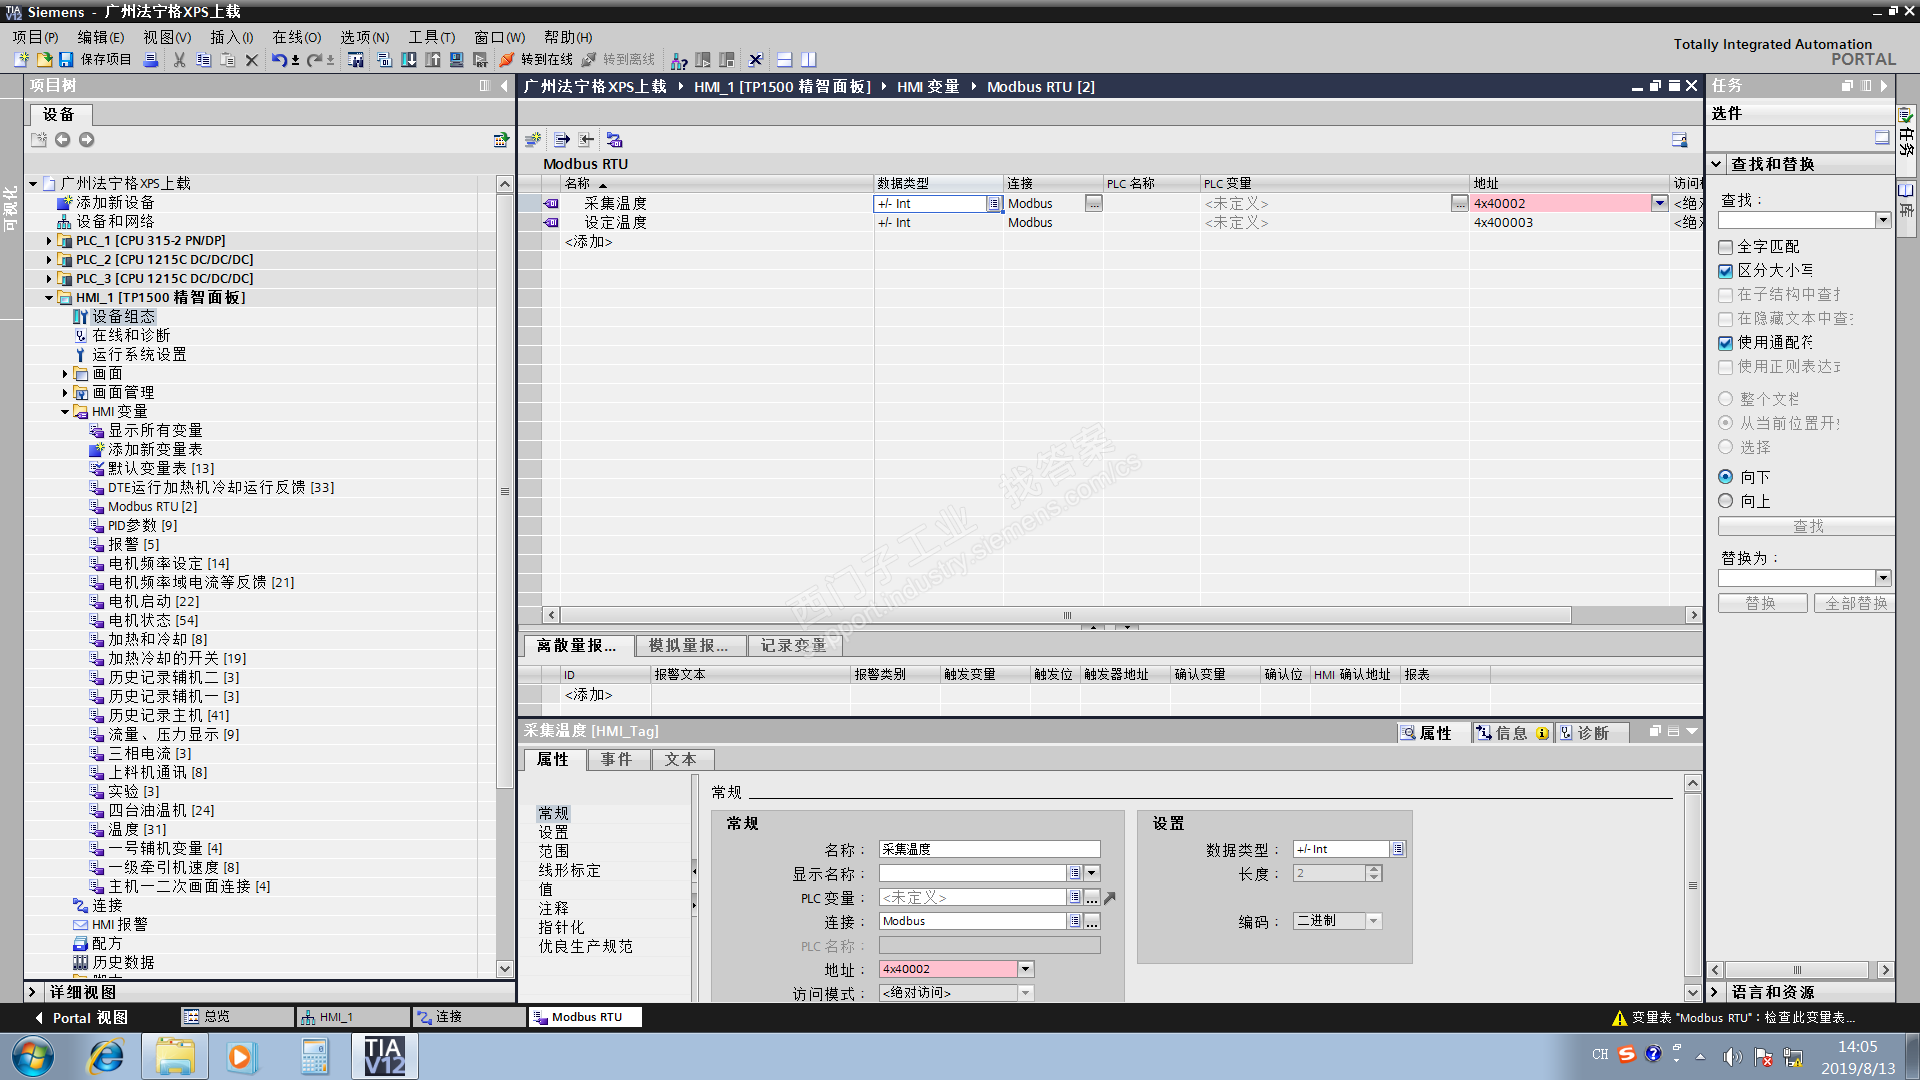Click the 模拟量报警 alarms tab button
1920x1080 pixels.
[x=688, y=646]
